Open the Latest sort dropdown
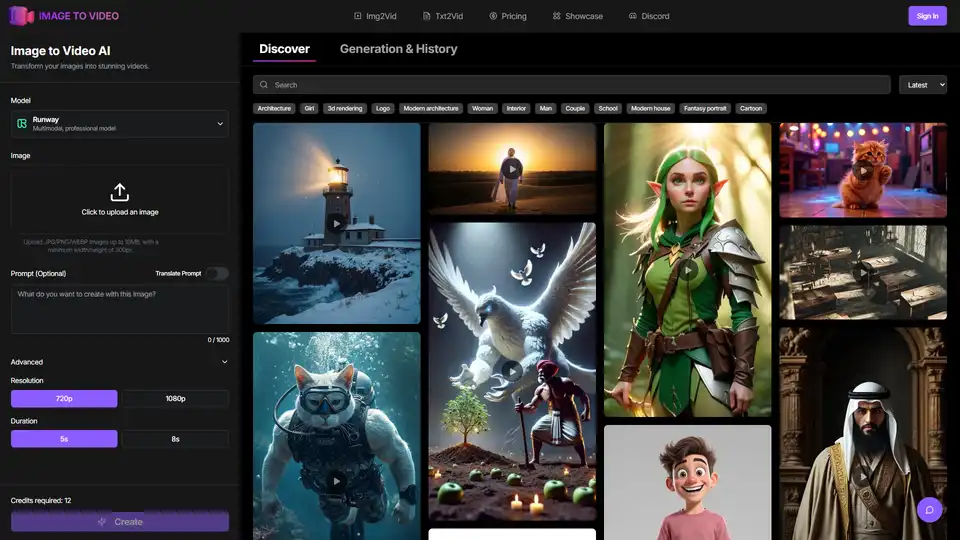 922,85
